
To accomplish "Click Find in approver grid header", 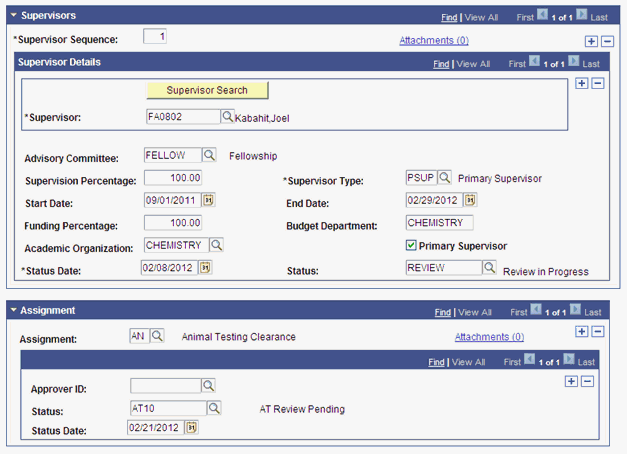I will pyautogui.click(x=436, y=362).
